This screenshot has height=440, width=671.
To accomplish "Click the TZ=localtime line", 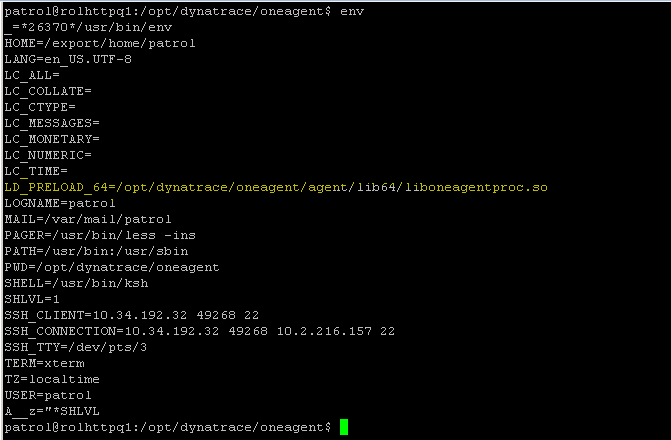I will point(52,379).
